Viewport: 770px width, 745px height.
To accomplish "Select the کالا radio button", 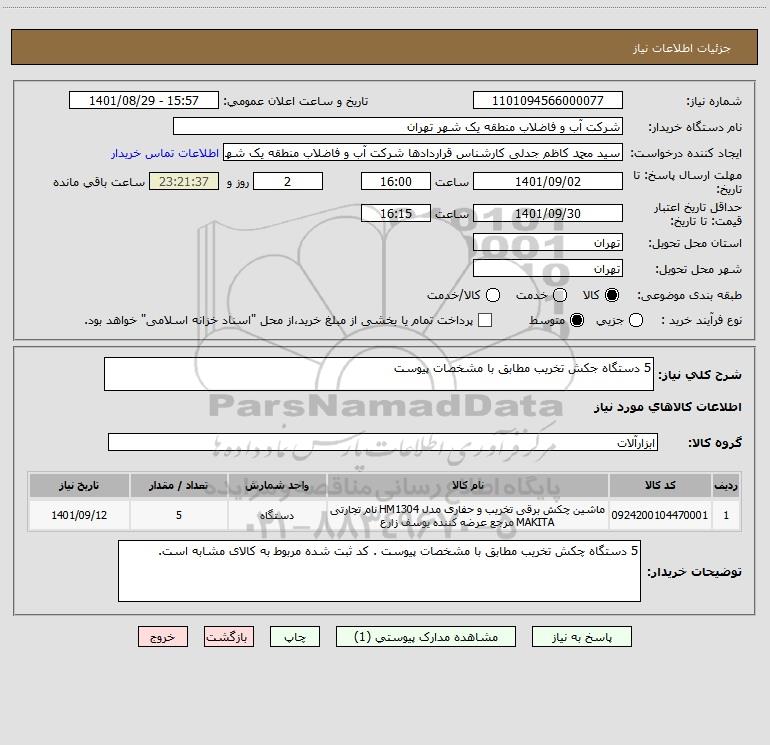I will click(x=612, y=295).
